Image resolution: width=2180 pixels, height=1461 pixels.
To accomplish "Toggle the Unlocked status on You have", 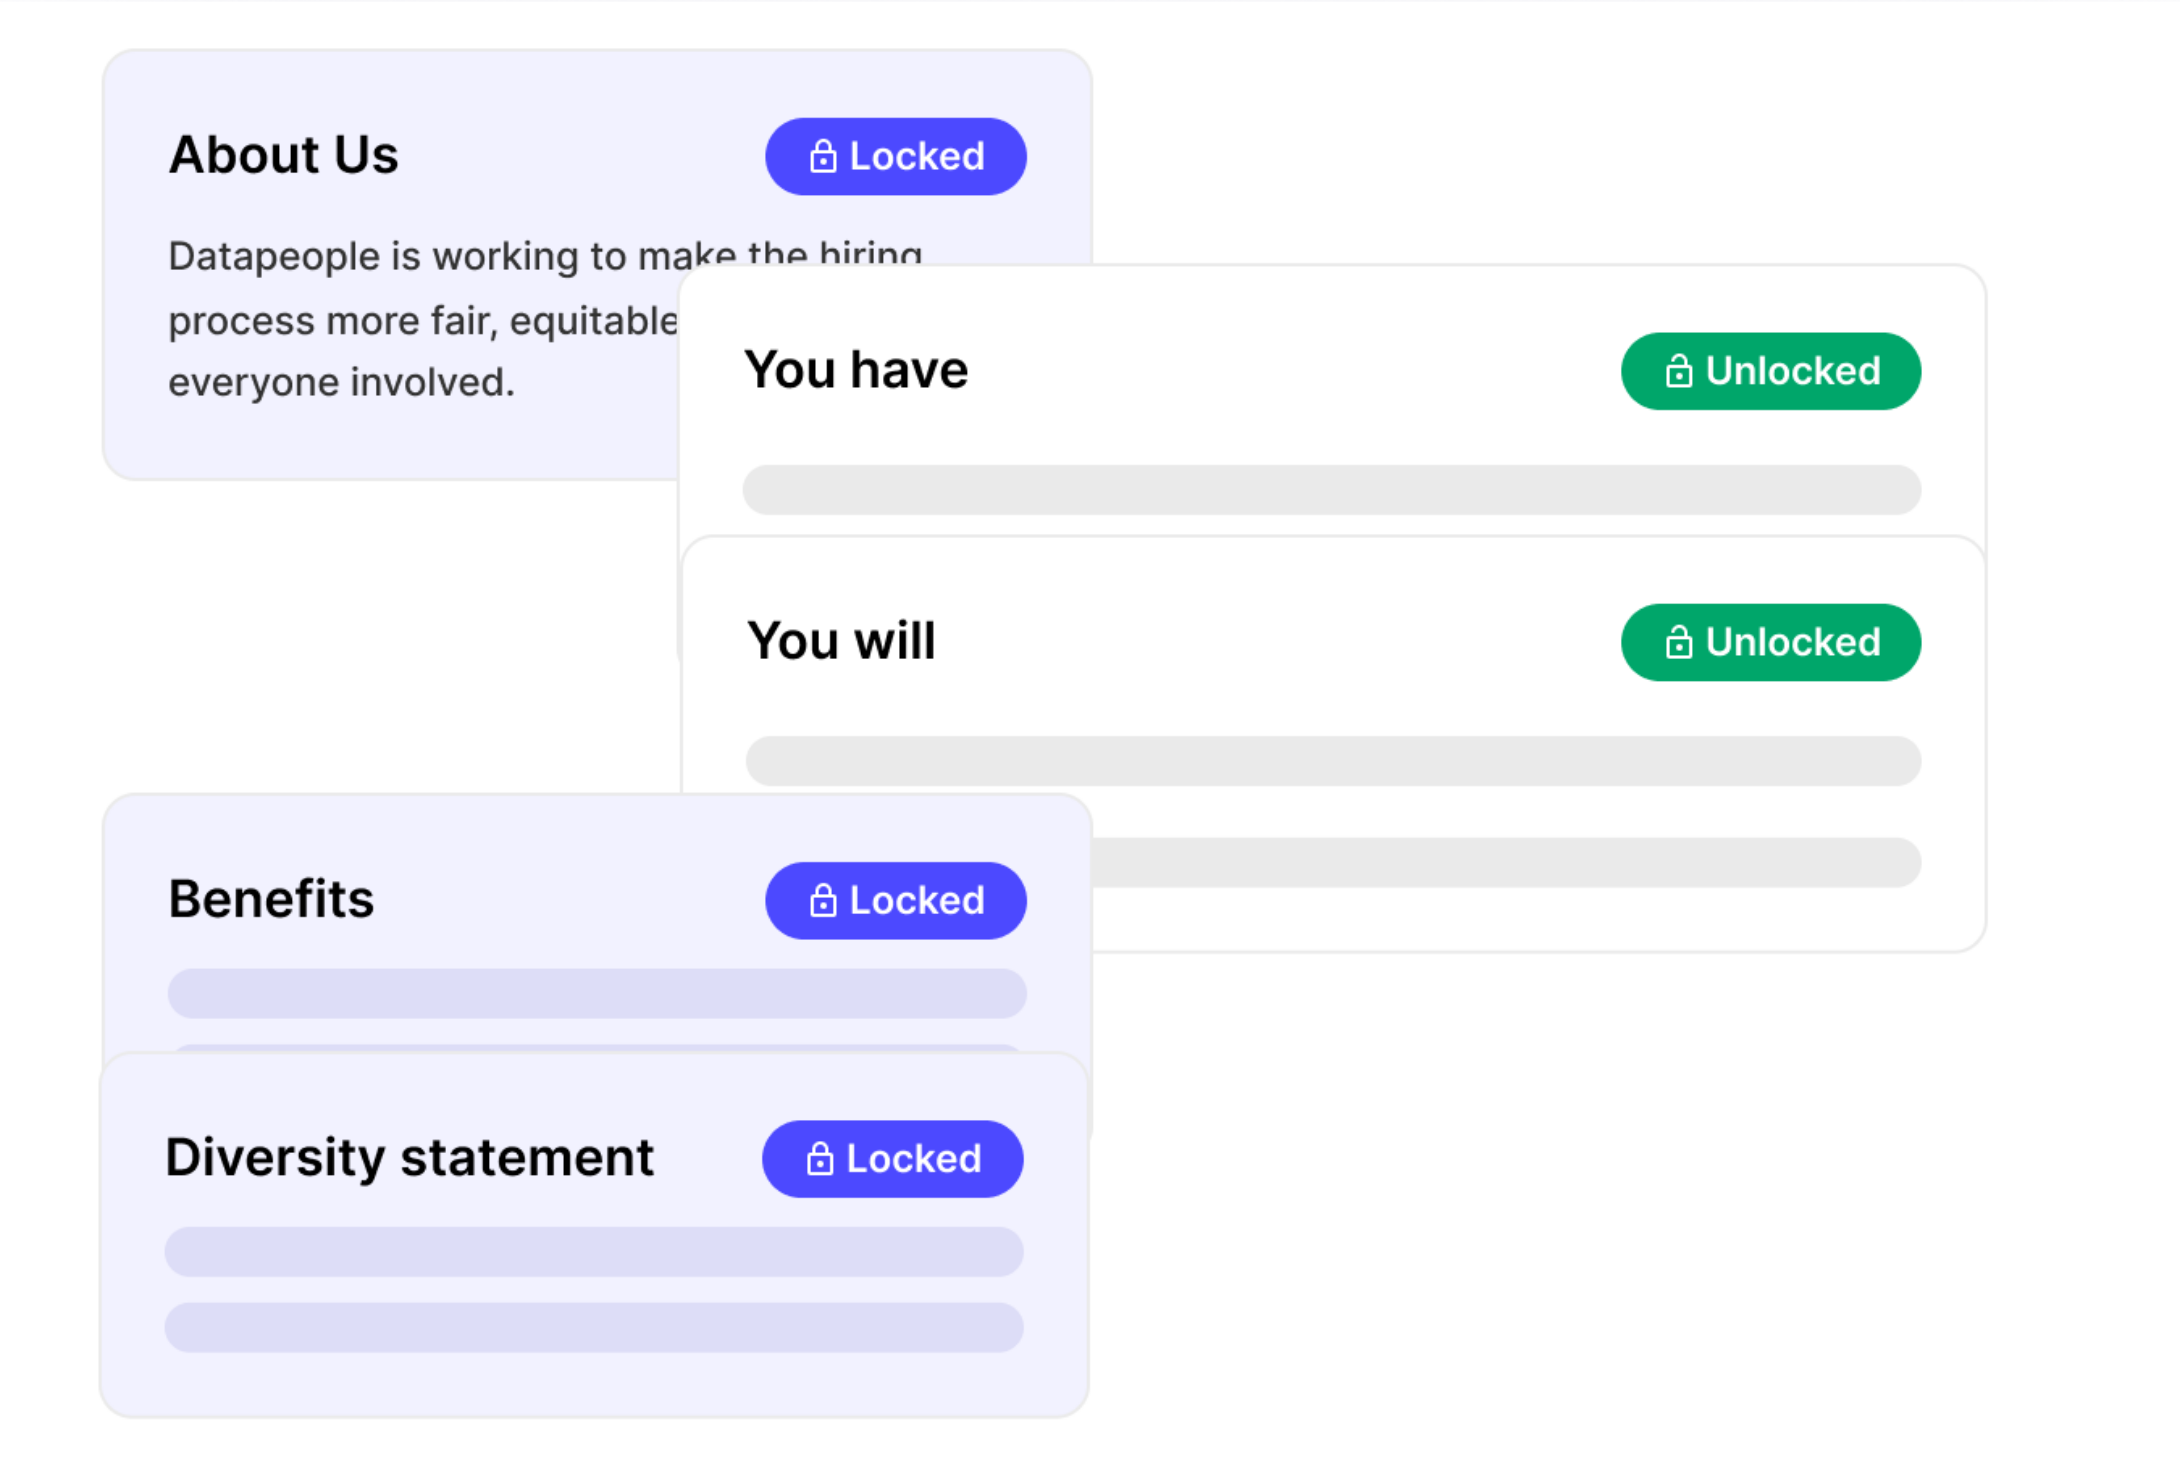I will pos(1770,371).
